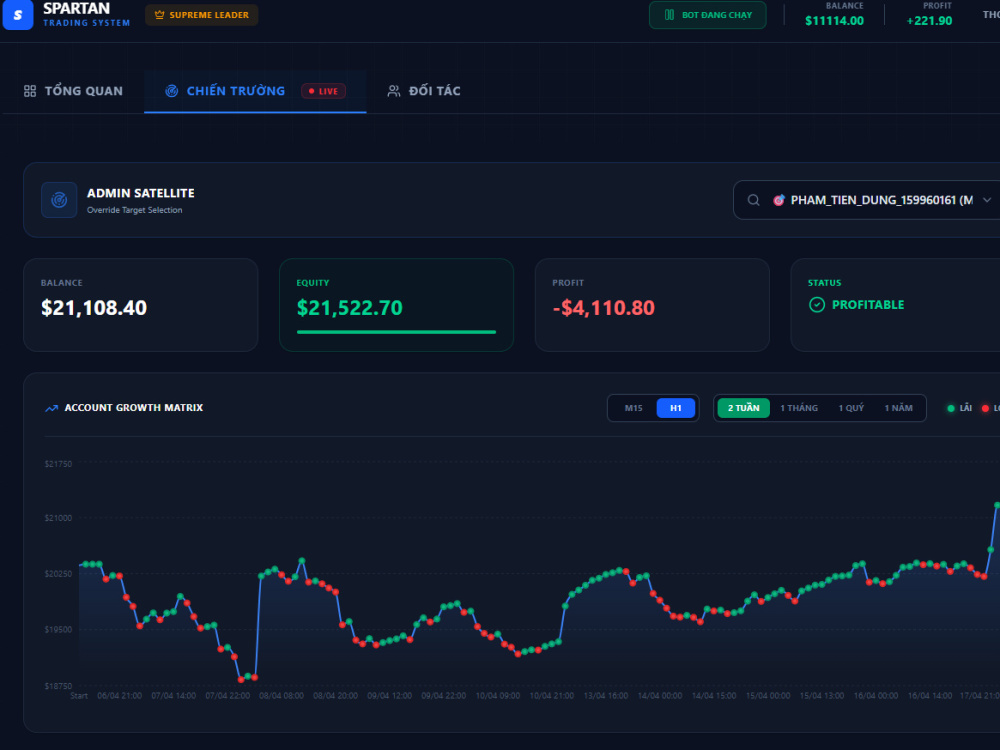Click the Spartan blue S logo
The image size is (1000, 750).
point(18,15)
